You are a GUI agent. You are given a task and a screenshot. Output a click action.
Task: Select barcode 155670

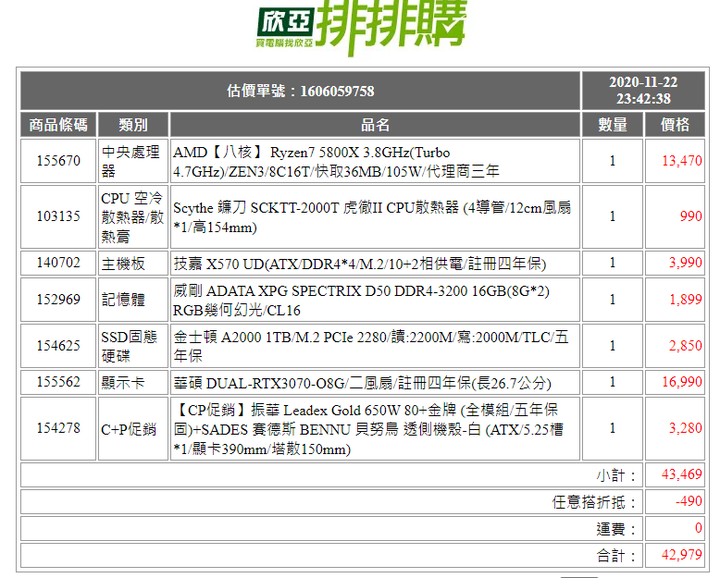point(58,161)
